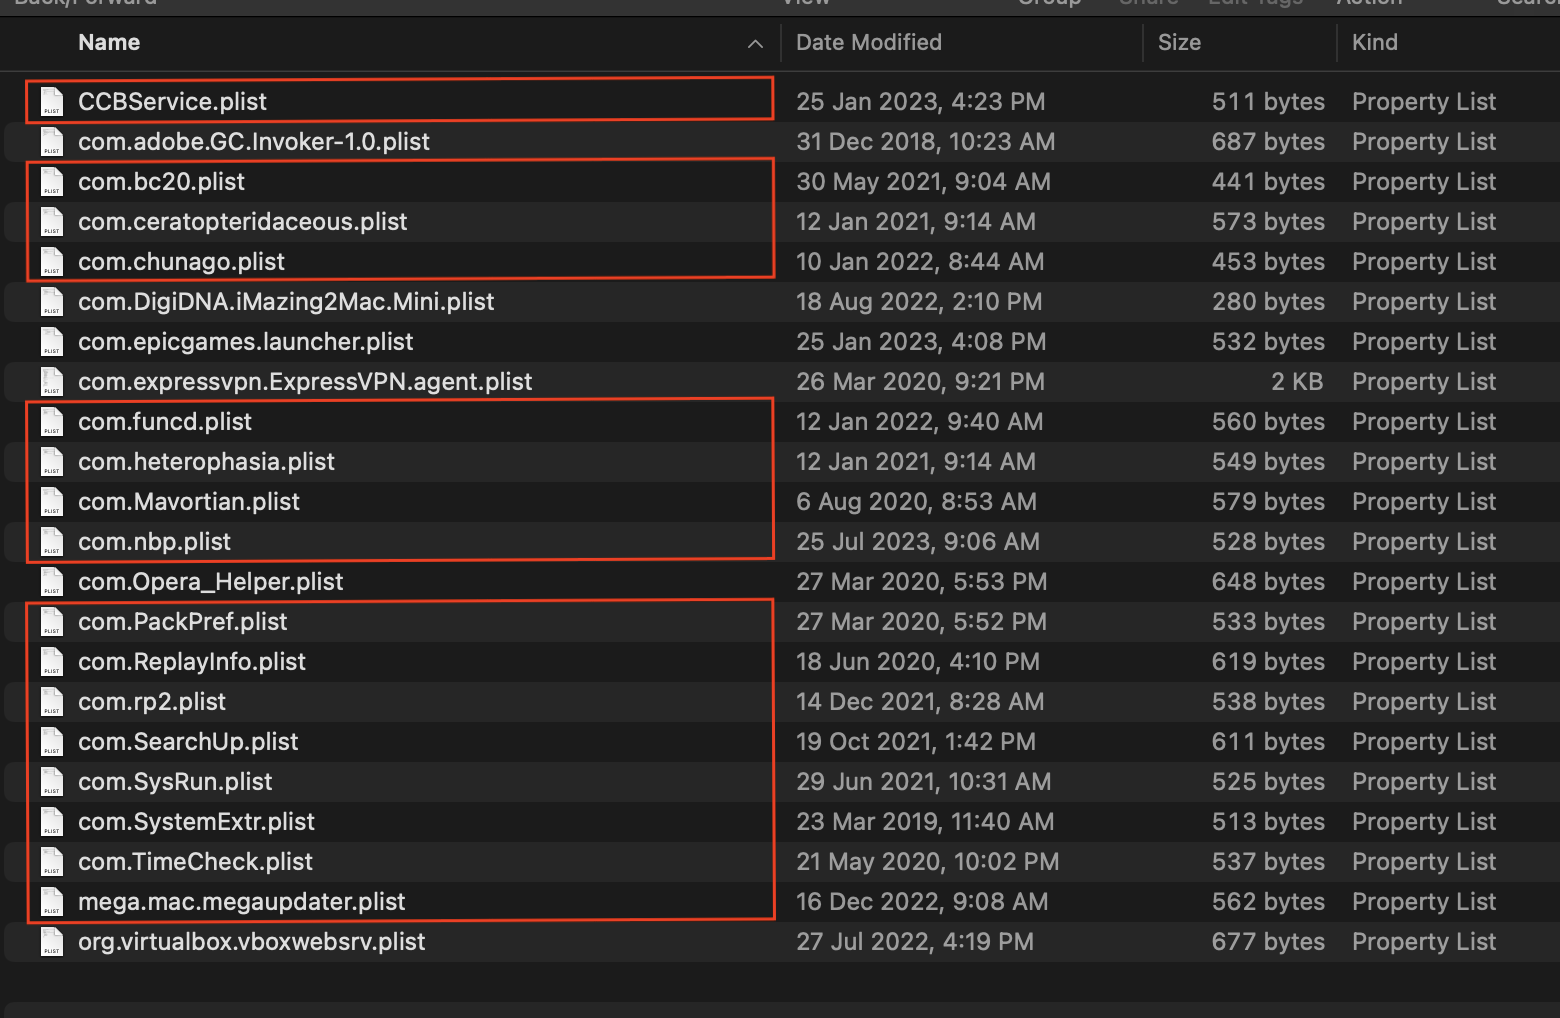1560x1018 pixels.
Task: Click the date 31 Dec 2018, 10:23 AM
Action: (x=925, y=141)
